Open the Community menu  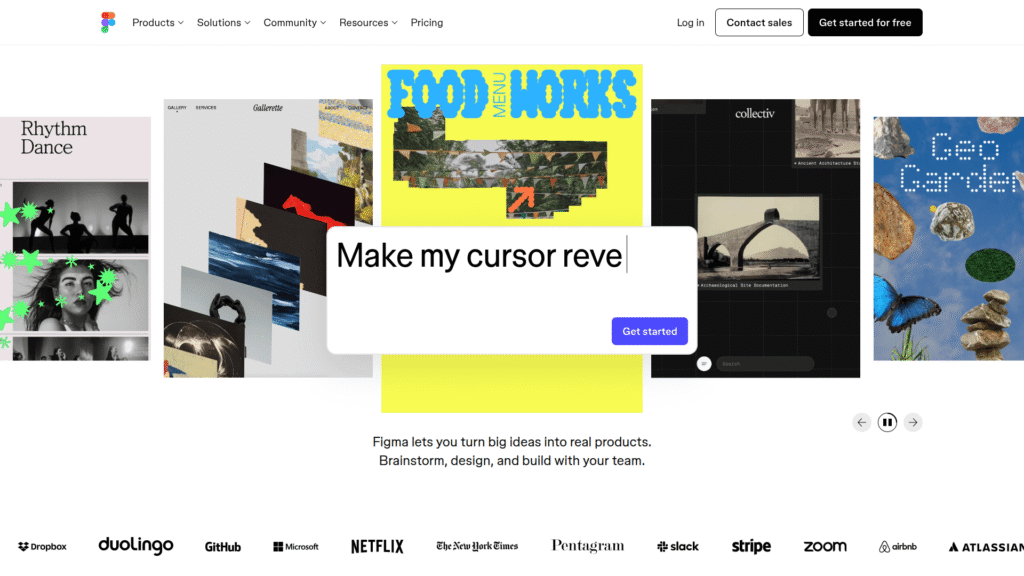click(x=294, y=22)
